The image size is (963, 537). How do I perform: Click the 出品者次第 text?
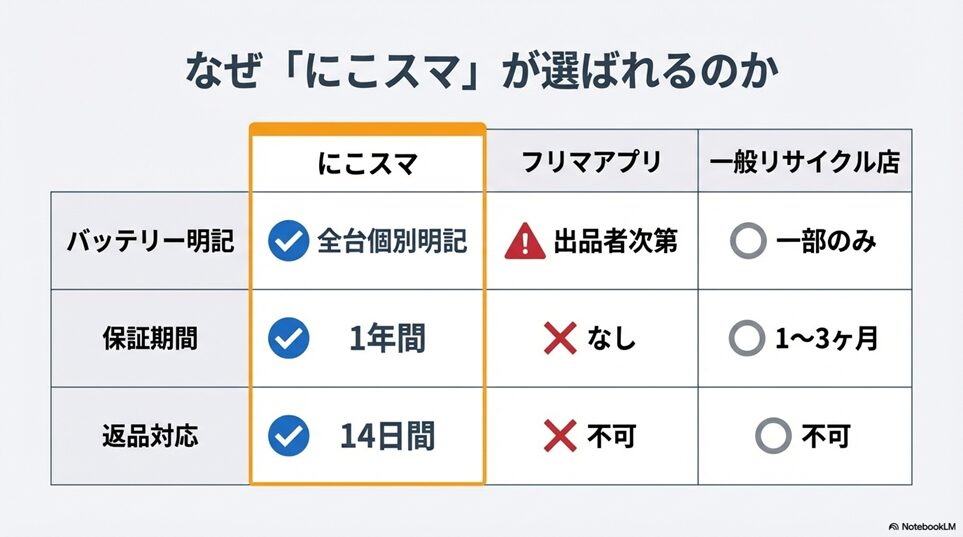point(616,241)
